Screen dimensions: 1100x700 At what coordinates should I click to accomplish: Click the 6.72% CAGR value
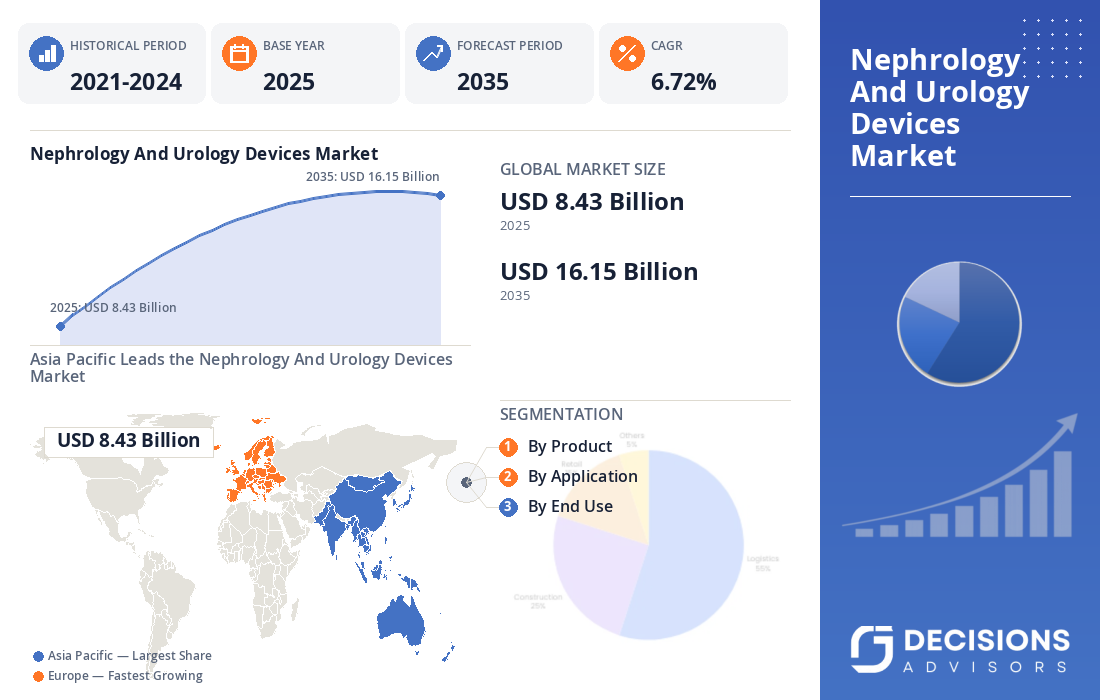click(683, 82)
